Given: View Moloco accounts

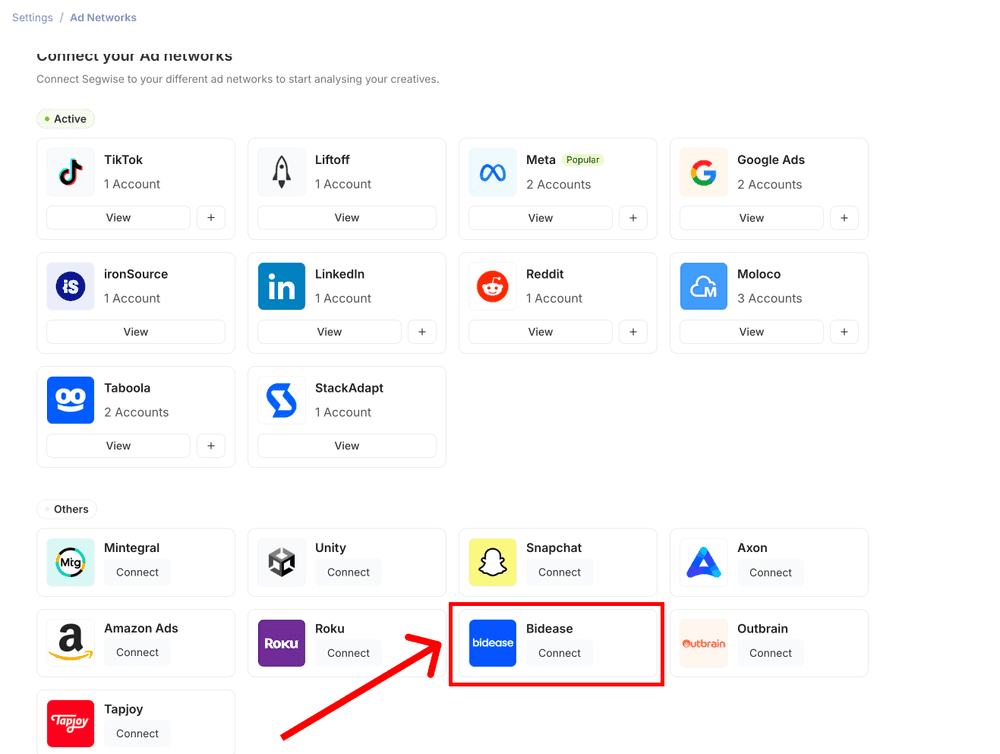Looking at the screenshot, I should (751, 332).
